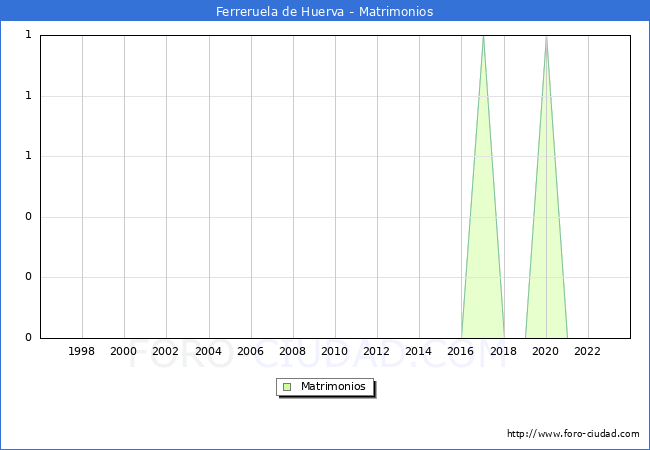Click the 2002 x-axis label
Image resolution: width=650 pixels, height=450 pixels.
[x=165, y=351]
